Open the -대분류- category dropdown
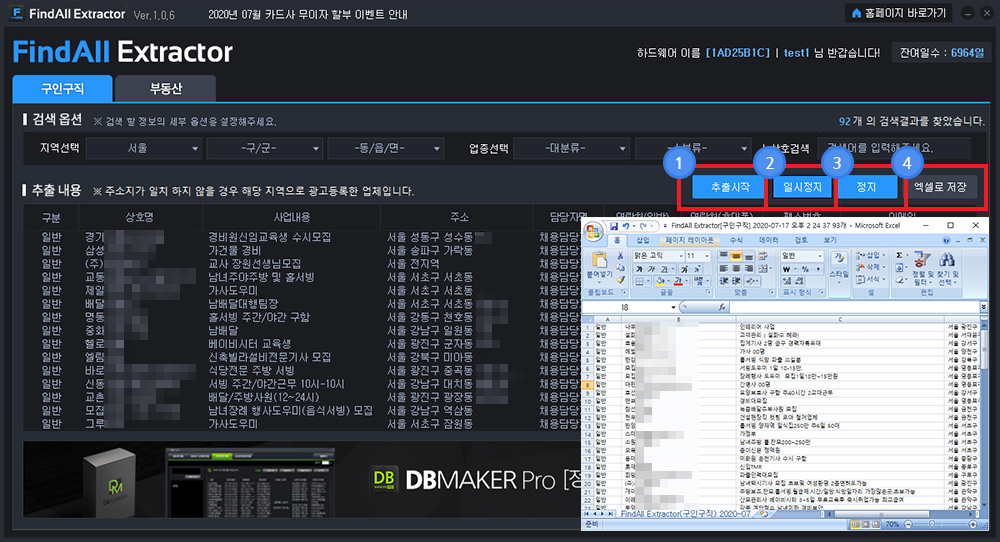This screenshot has width=1000, height=542. point(571,148)
